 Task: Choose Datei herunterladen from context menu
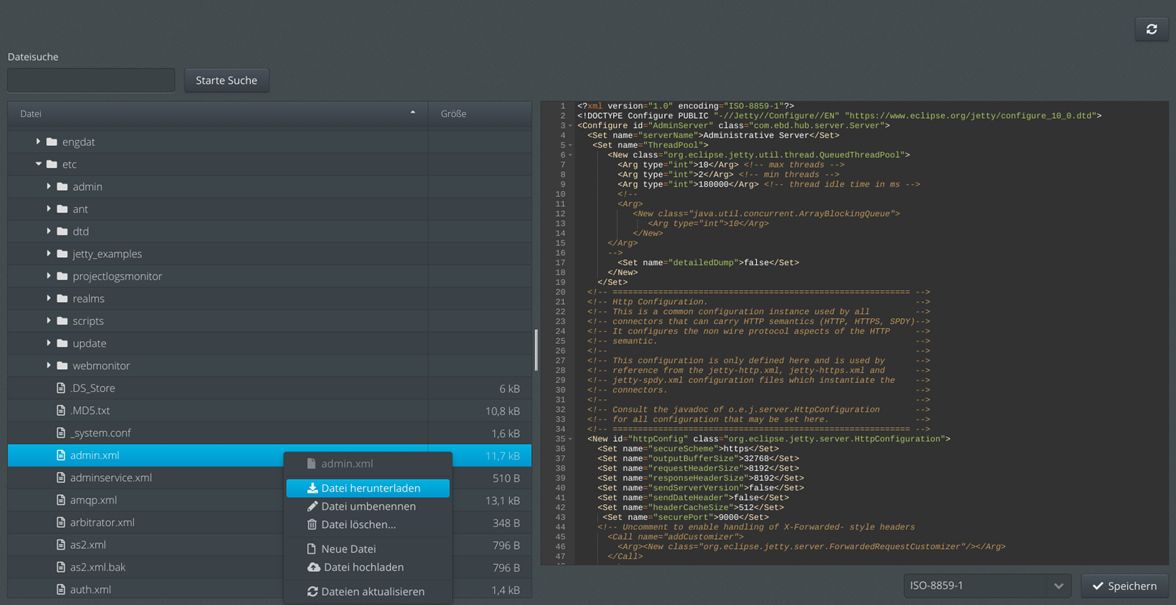coord(368,488)
